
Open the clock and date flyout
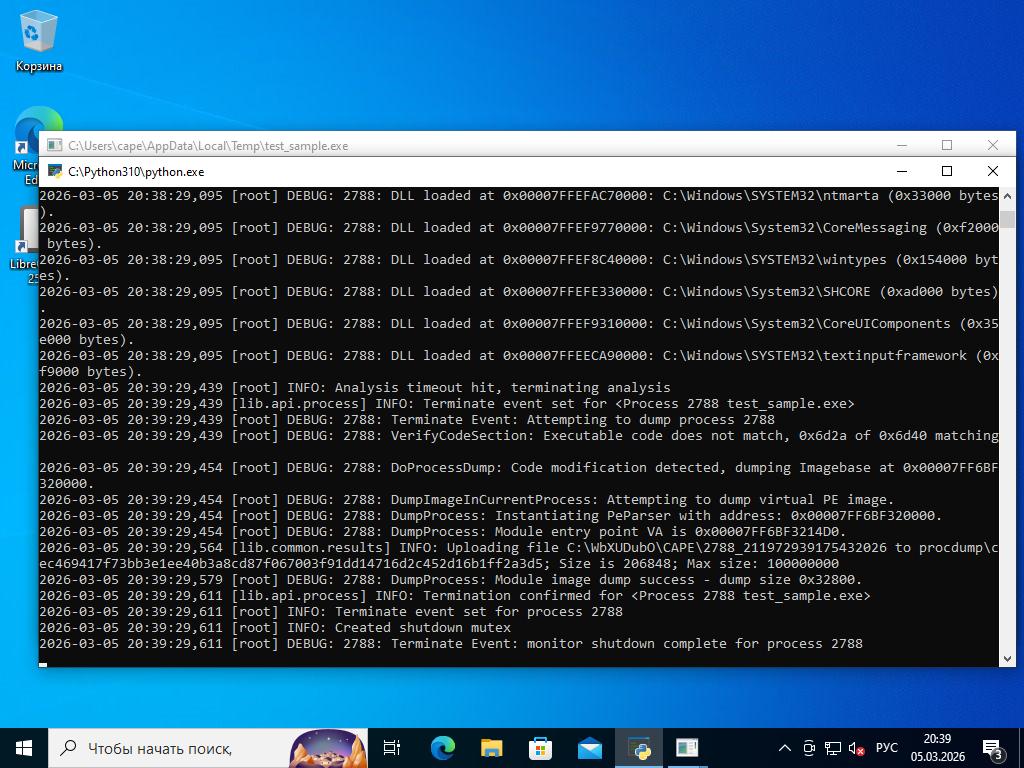click(937, 748)
